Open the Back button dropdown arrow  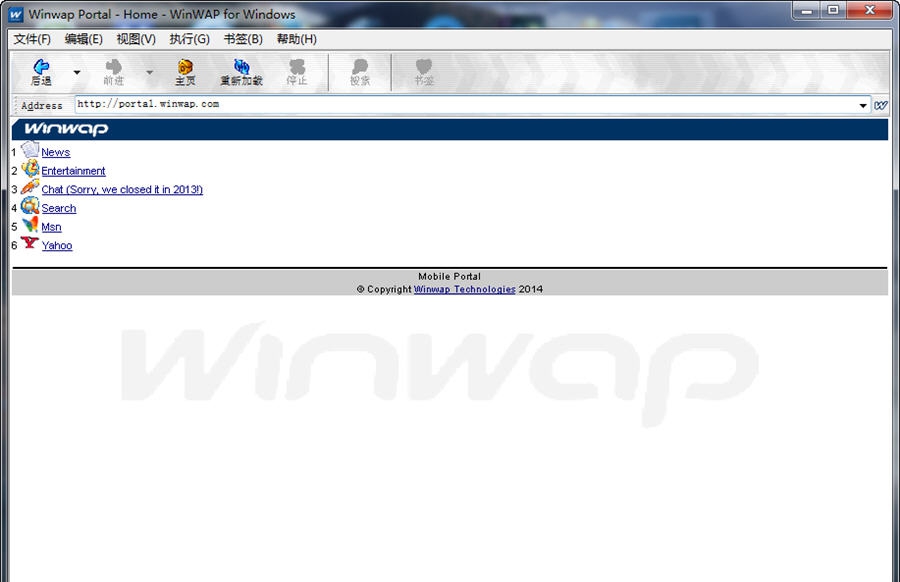[77, 70]
